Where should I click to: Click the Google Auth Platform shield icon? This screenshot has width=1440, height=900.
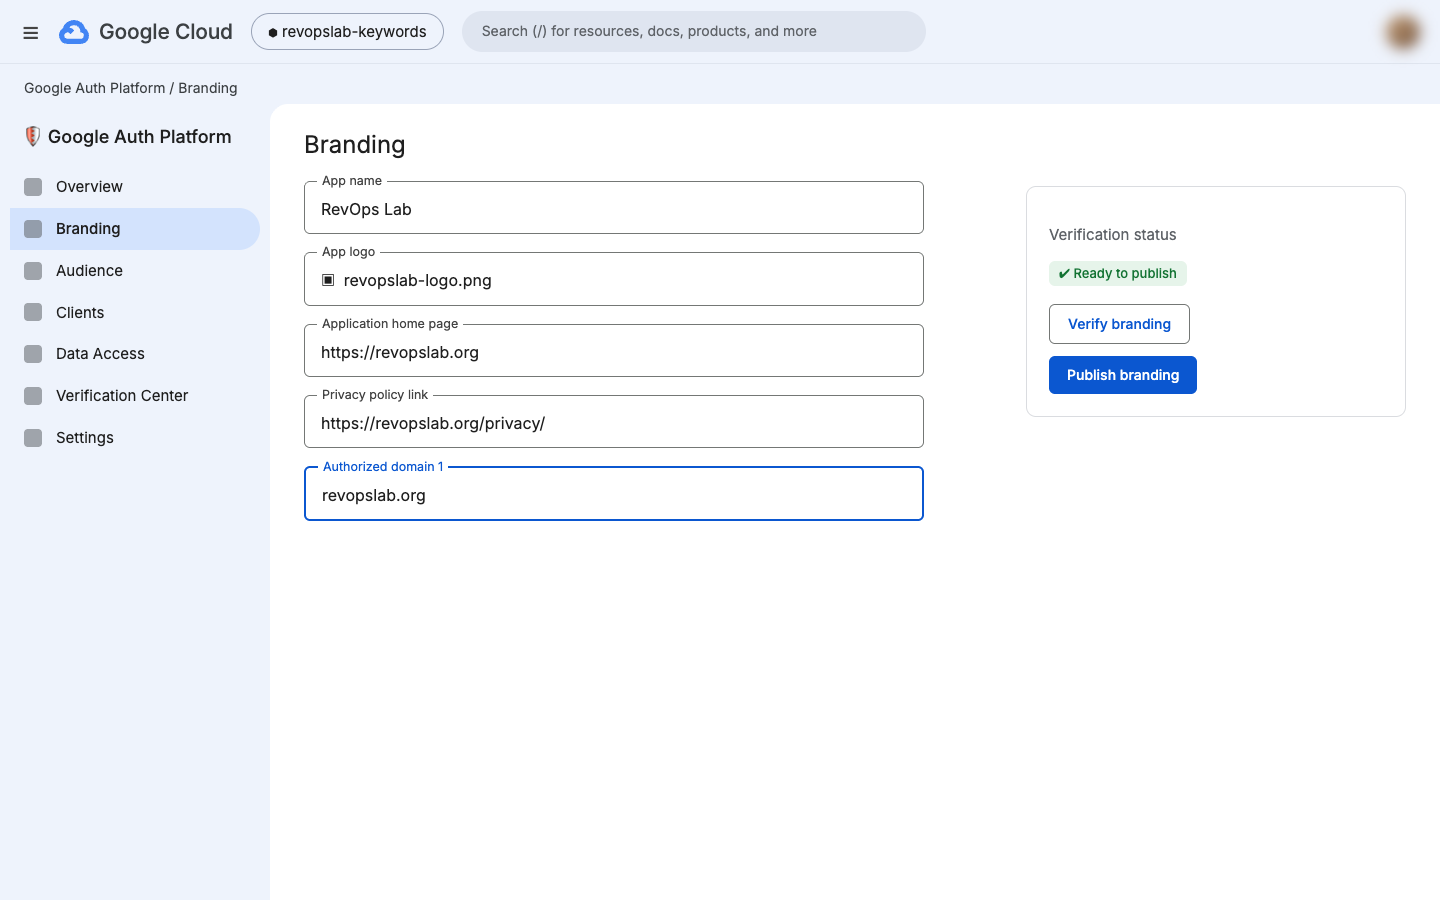(33, 137)
